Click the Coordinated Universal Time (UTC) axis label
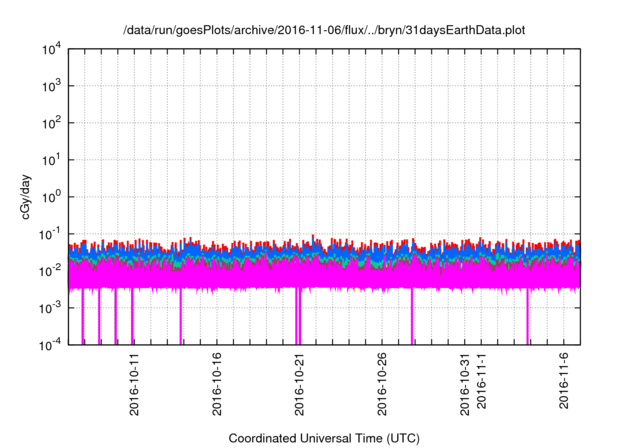This screenshot has width=640, height=448. 324,438
